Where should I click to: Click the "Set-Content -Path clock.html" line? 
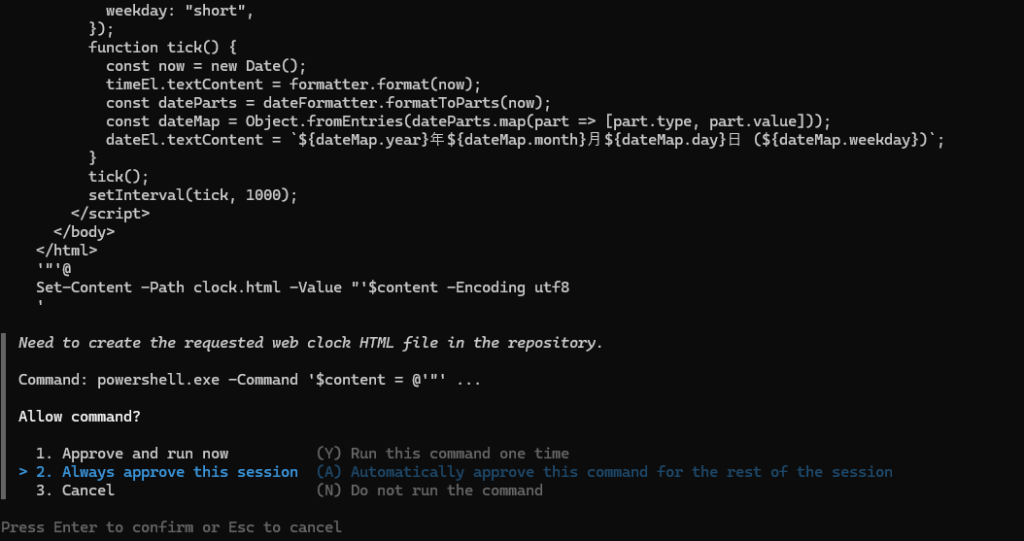pos(302,287)
